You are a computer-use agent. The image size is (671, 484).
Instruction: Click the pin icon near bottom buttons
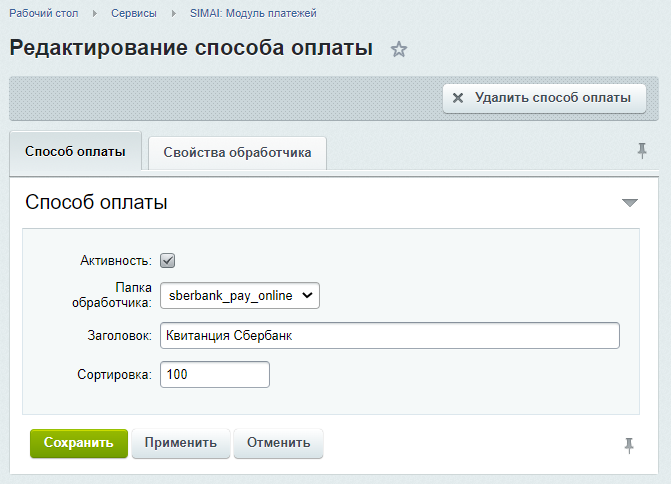click(x=629, y=445)
